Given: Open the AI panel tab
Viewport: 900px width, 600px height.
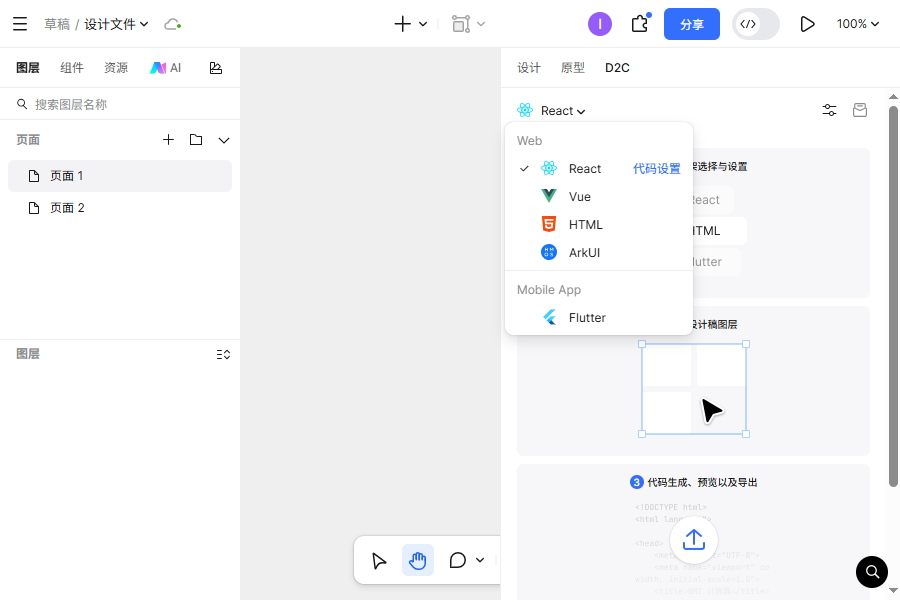Looking at the screenshot, I should [165, 68].
